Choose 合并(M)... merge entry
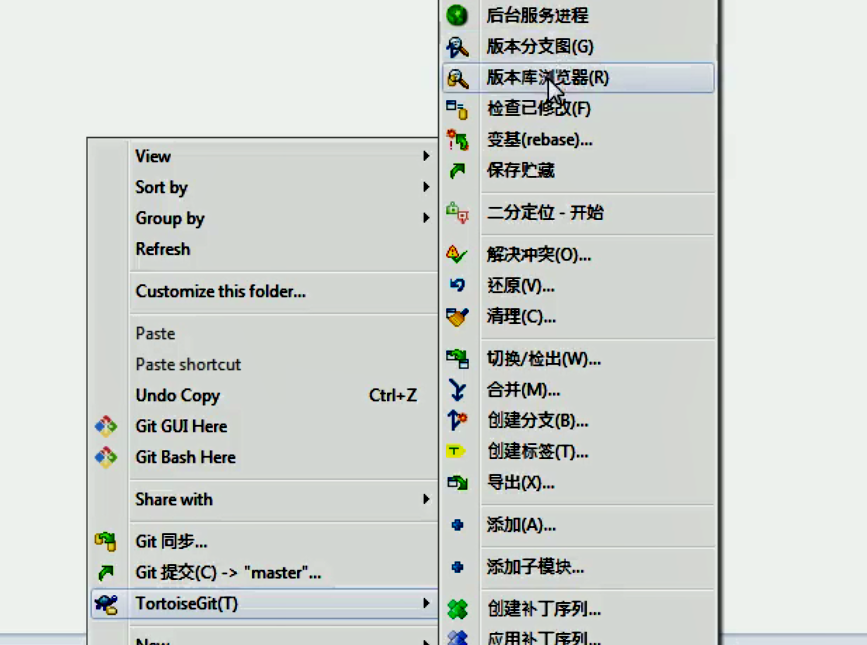The image size is (867, 645). [x=578, y=390]
